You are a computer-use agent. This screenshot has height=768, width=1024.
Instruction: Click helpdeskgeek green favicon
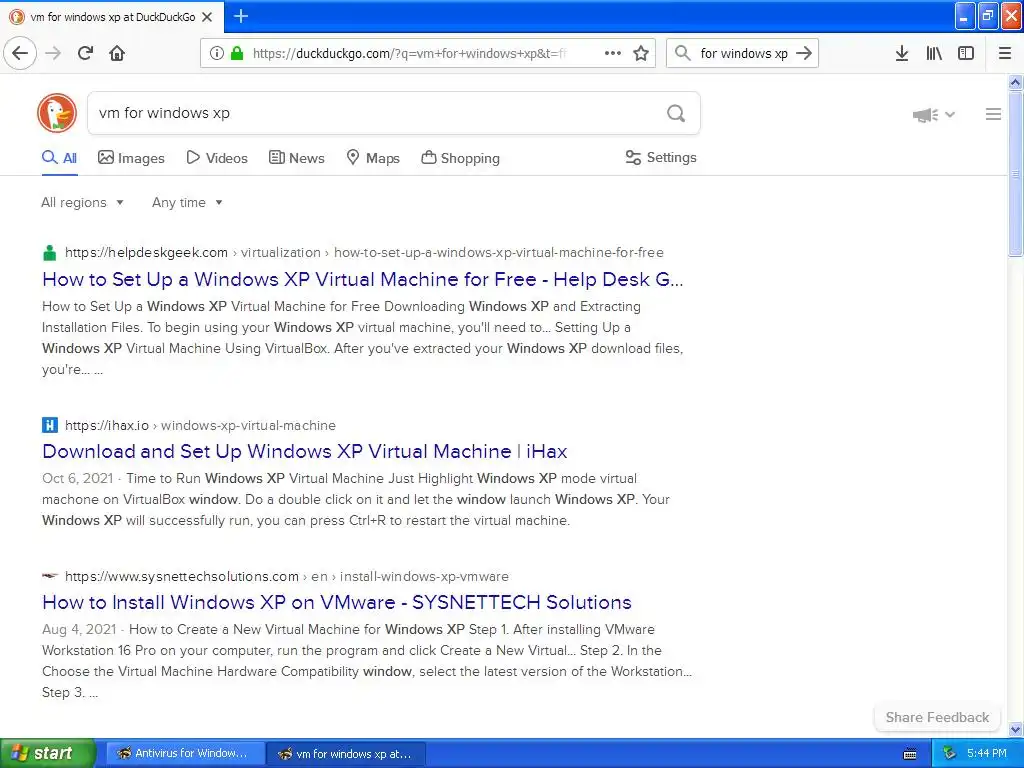point(50,253)
